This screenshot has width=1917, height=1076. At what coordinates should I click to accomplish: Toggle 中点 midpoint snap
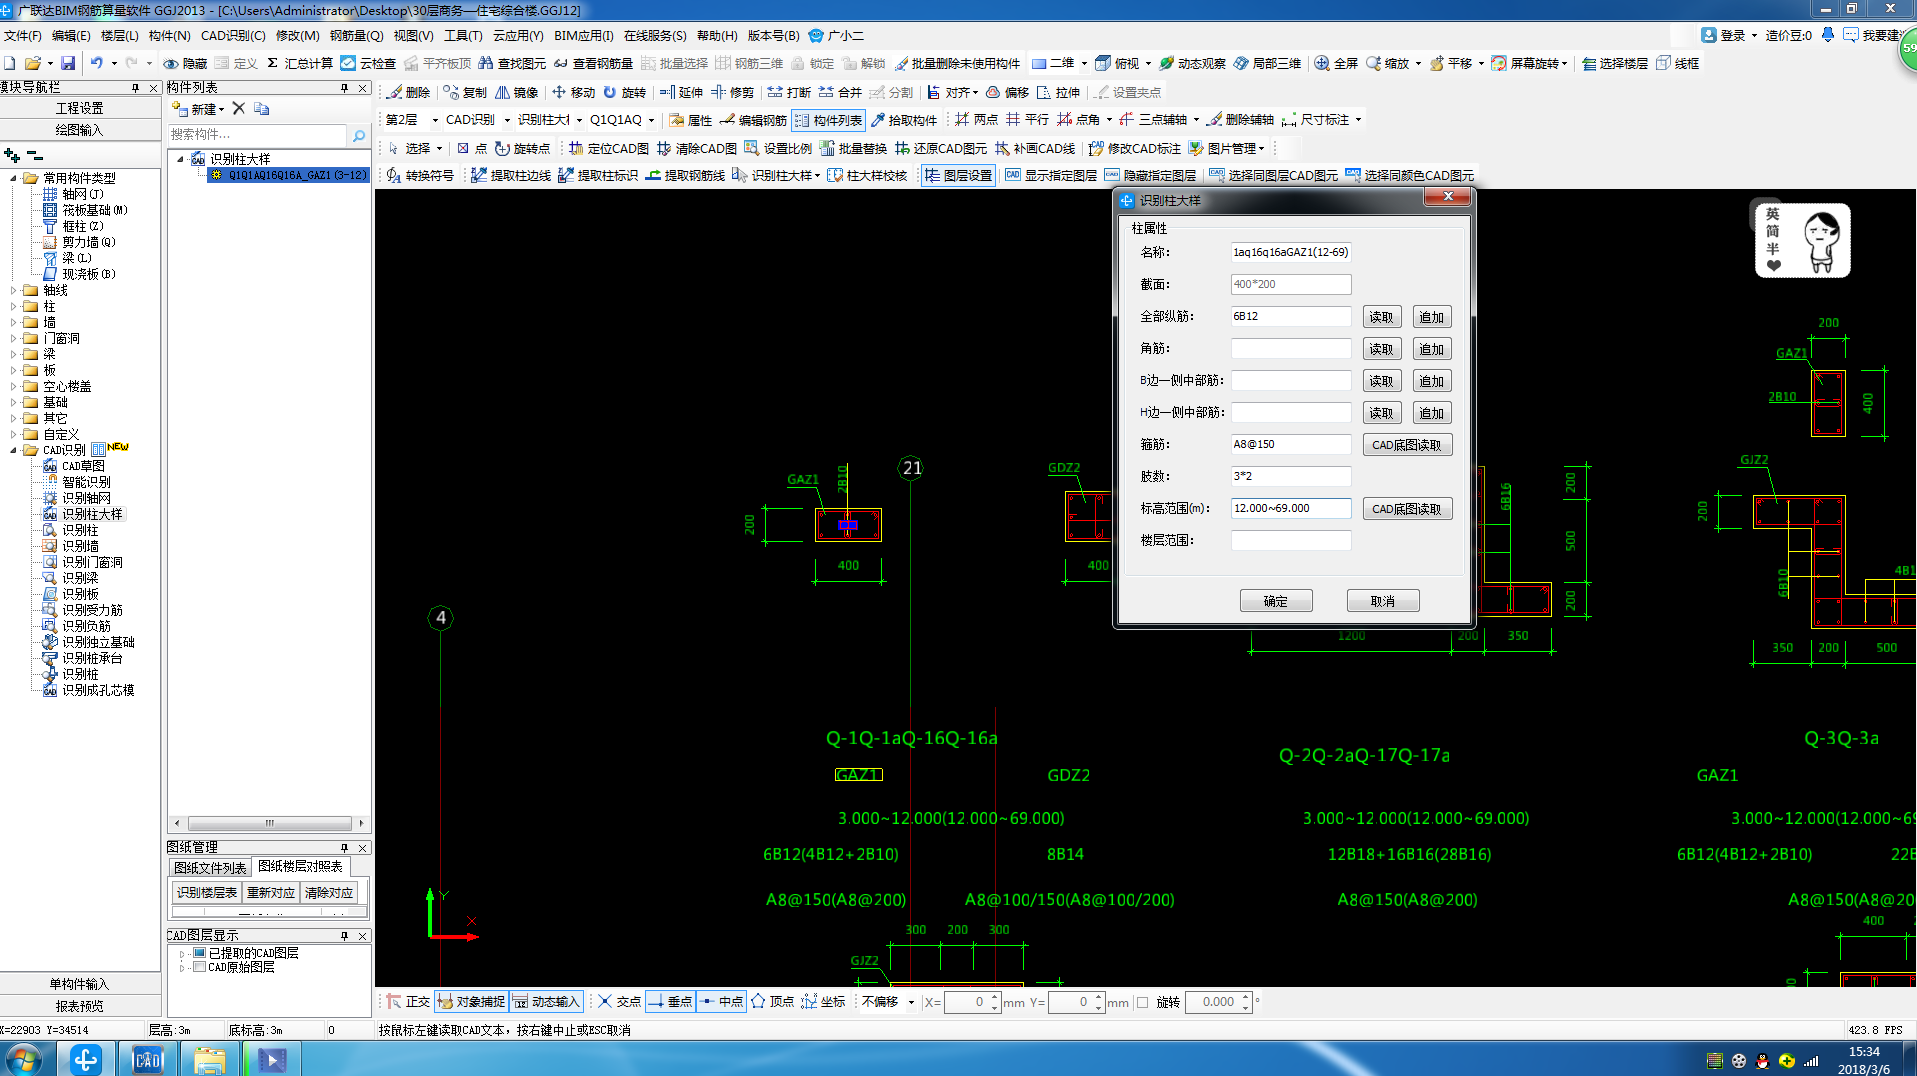[x=721, y=1001]
